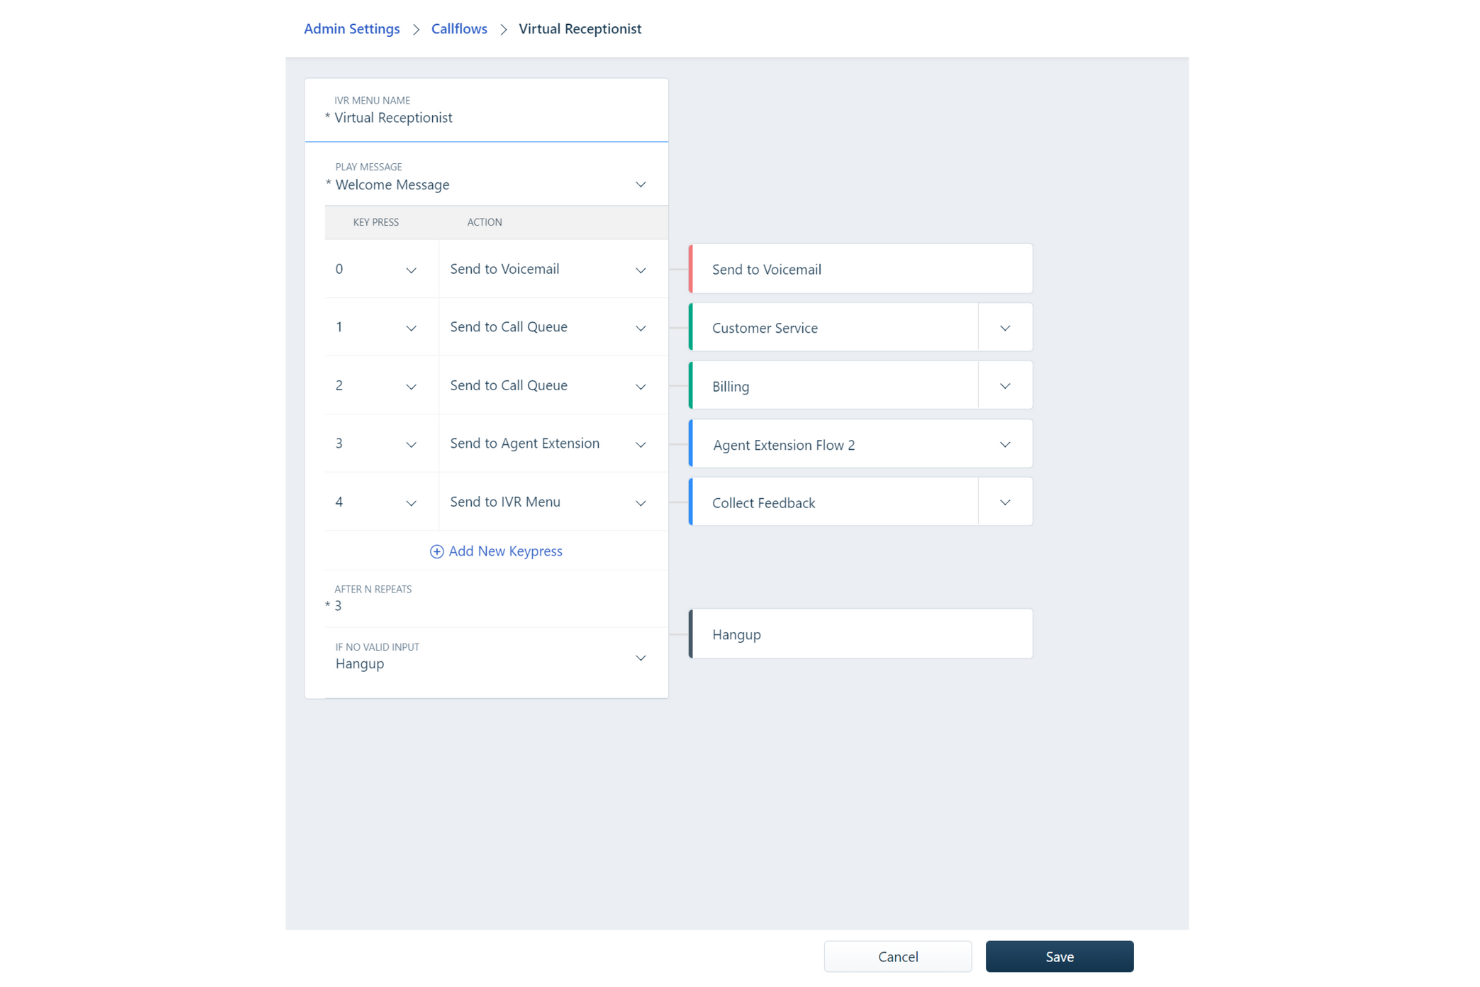1480x987 pixels.
Task: Open the key press 3 chevron
Action: tap(411, 445)
